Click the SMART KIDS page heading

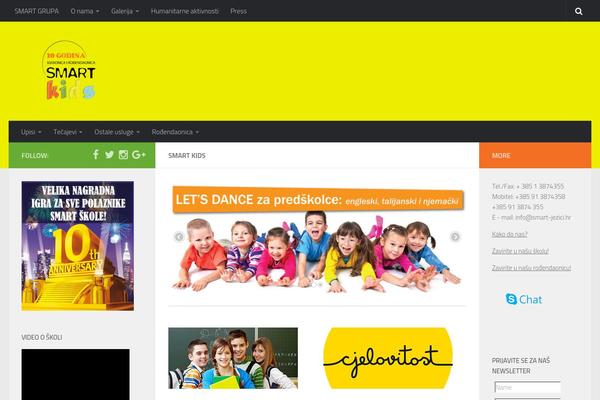click(x=187, y=155)
